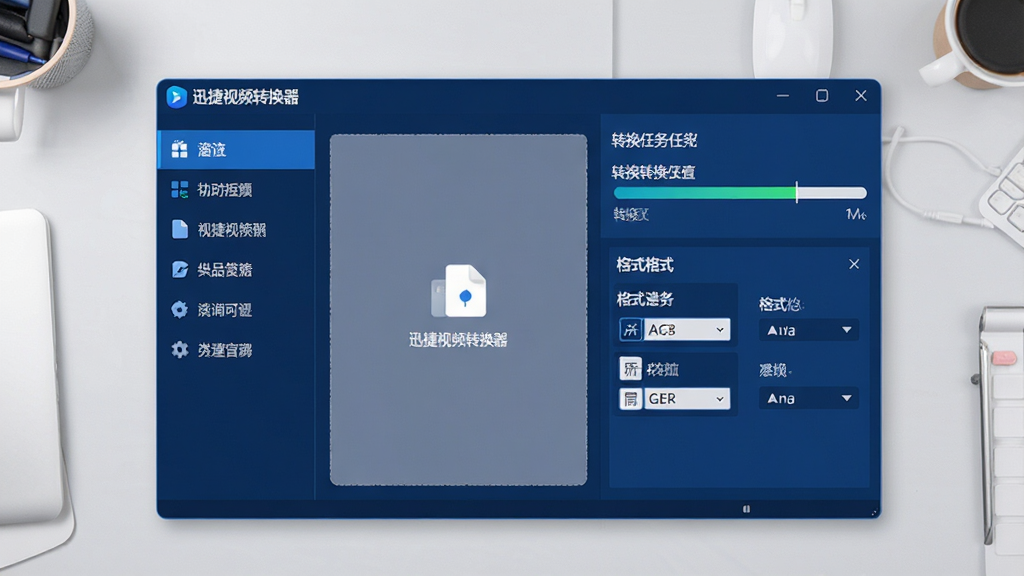The image size is (1024, 576).
Task: Click the icon left of the GER dropdown
Action: [630, 398]
